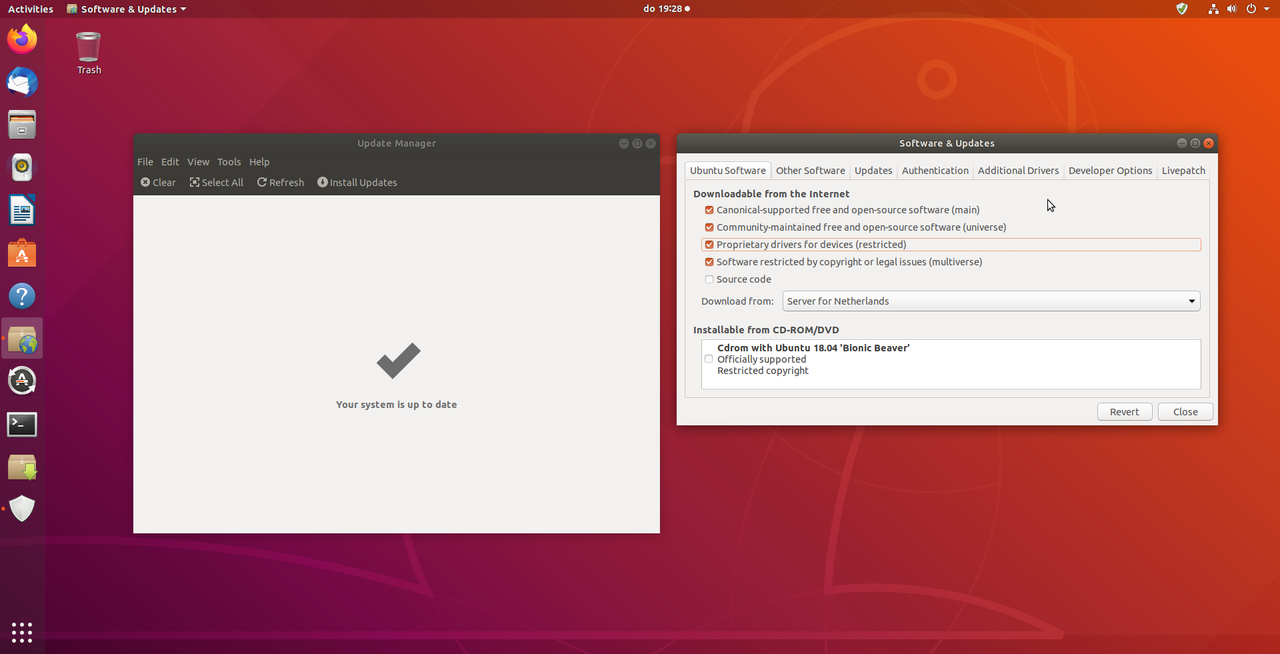Launch LibreOffice Writer from the dock
Viewport: 1280px width, 654px height.
click(x=22, y=210)
